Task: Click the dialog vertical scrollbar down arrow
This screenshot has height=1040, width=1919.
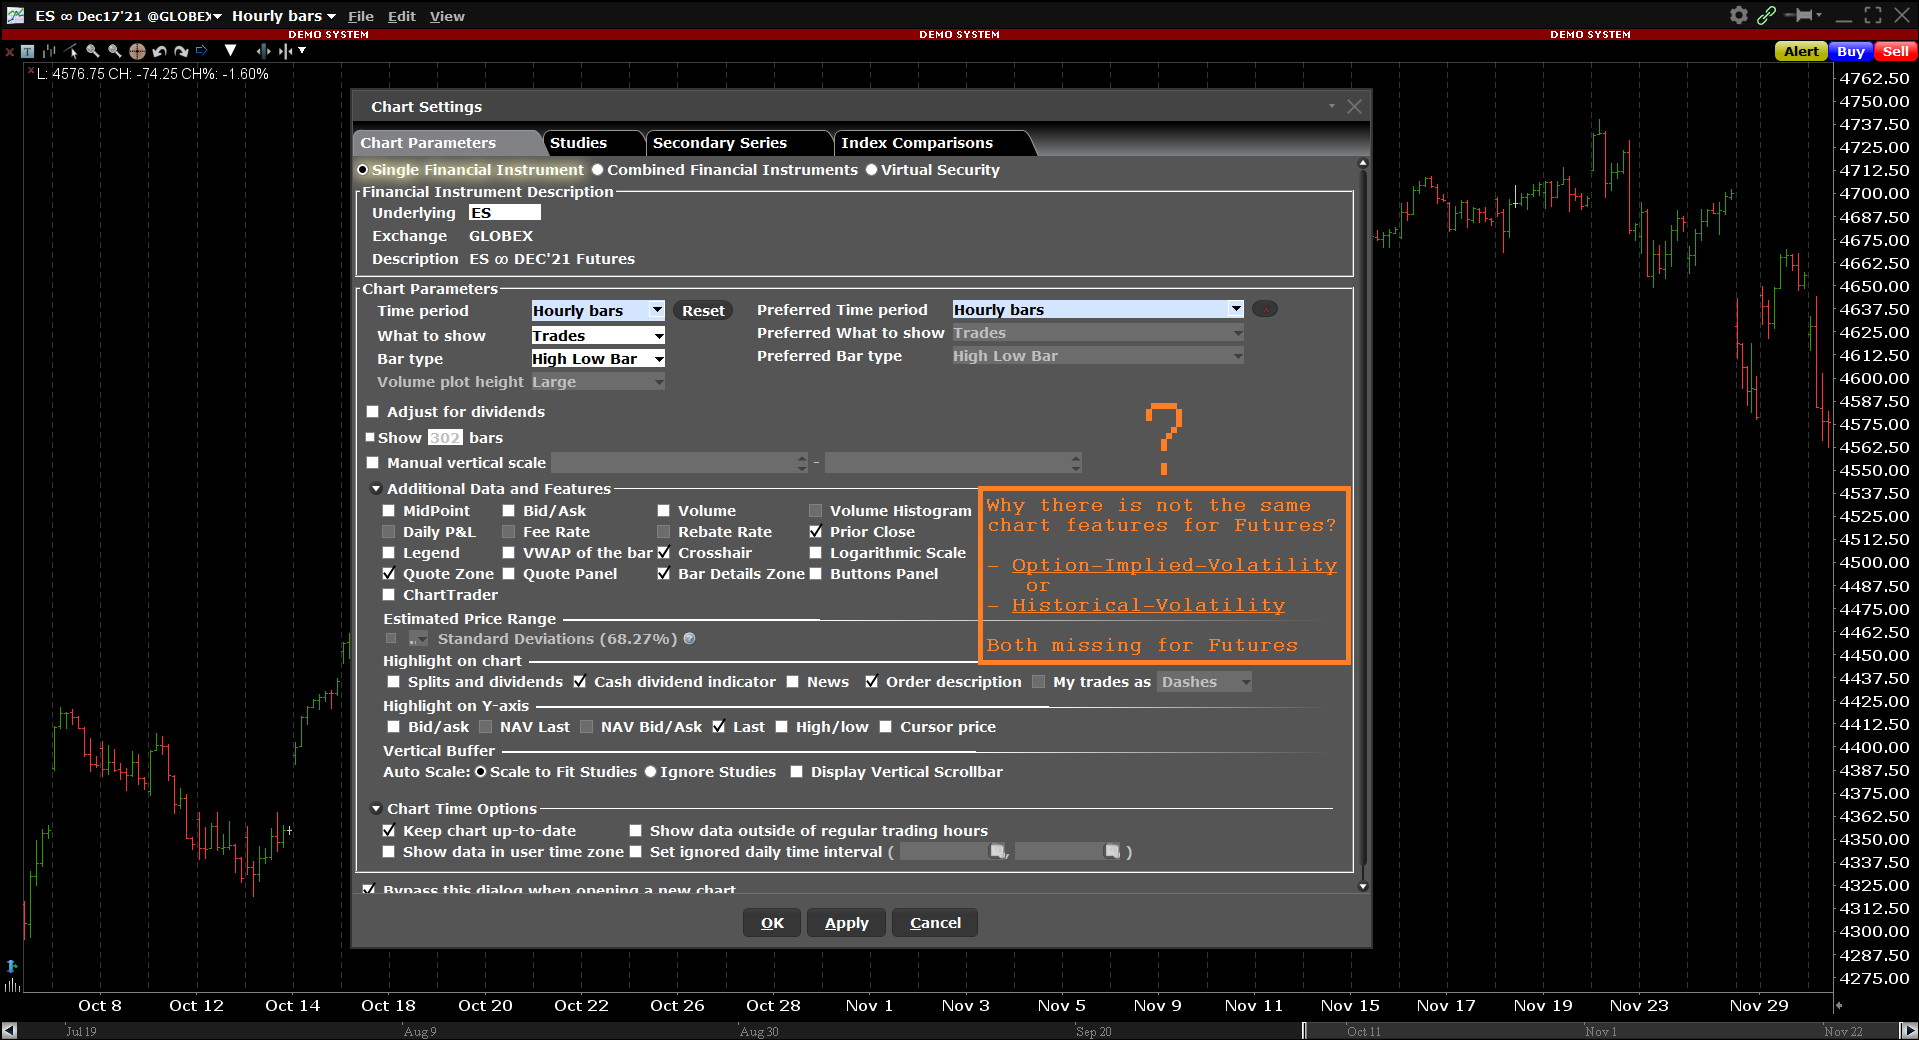Action: [x=1362, y=886]
